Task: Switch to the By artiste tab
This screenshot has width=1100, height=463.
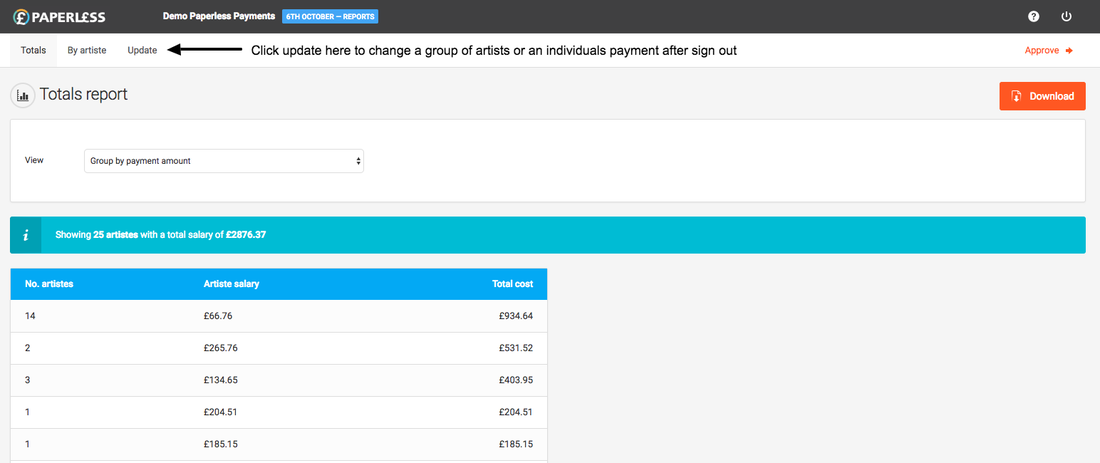Action: (x=87, y=50)
